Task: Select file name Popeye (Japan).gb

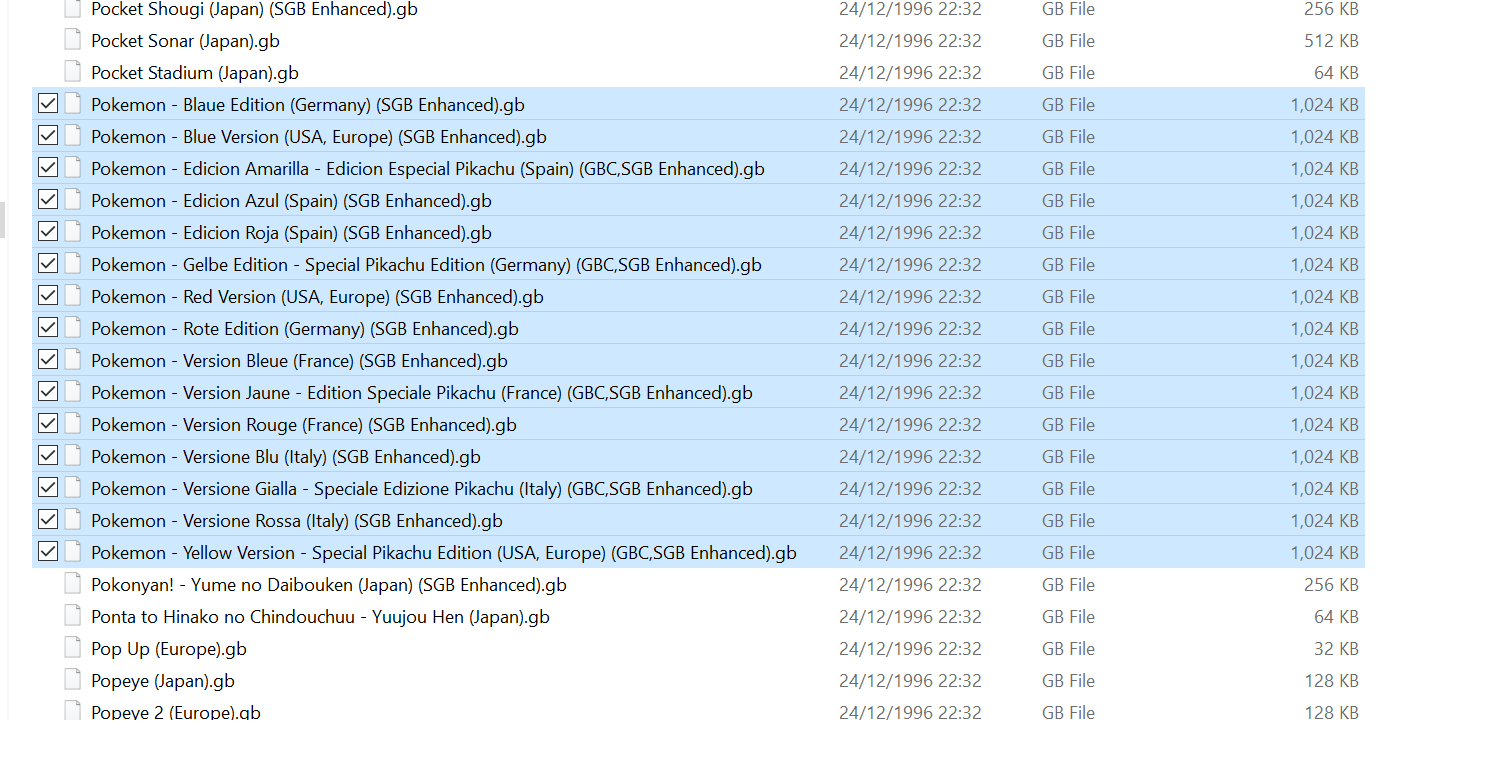Action: point(163,681)
